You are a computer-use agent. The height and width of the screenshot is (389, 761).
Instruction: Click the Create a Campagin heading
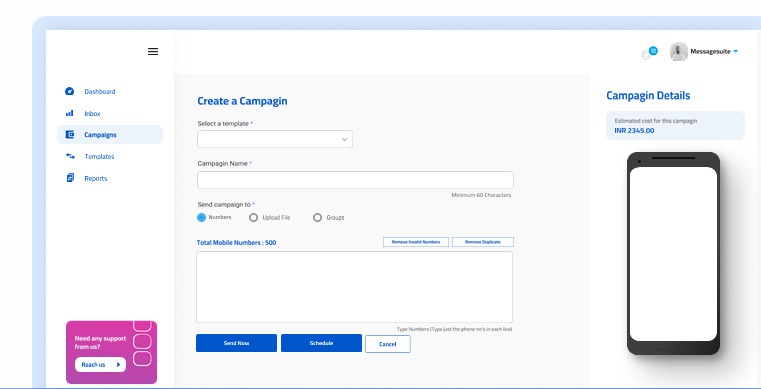pos(242,101)
